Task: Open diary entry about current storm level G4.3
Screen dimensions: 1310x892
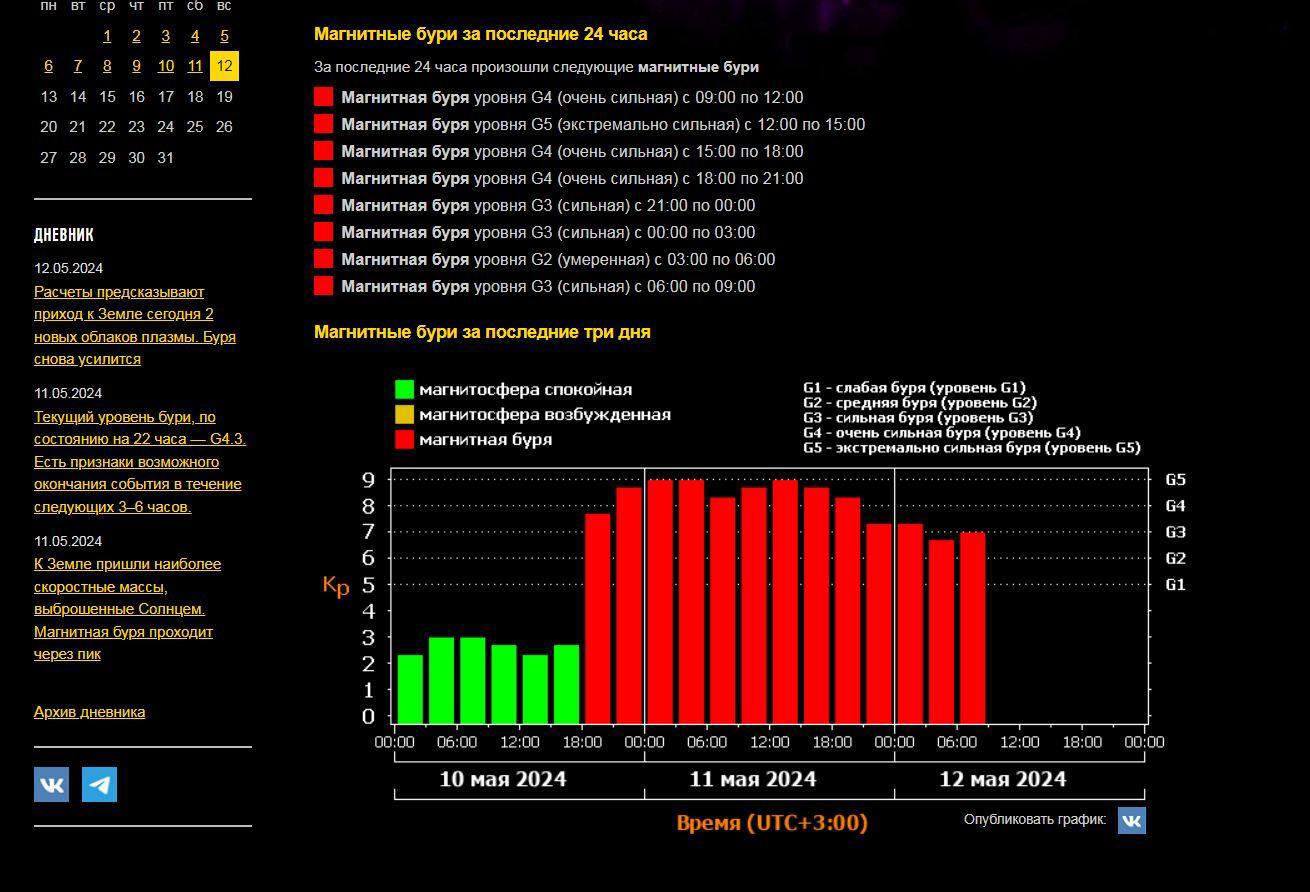Action: [x=139, y=461]
